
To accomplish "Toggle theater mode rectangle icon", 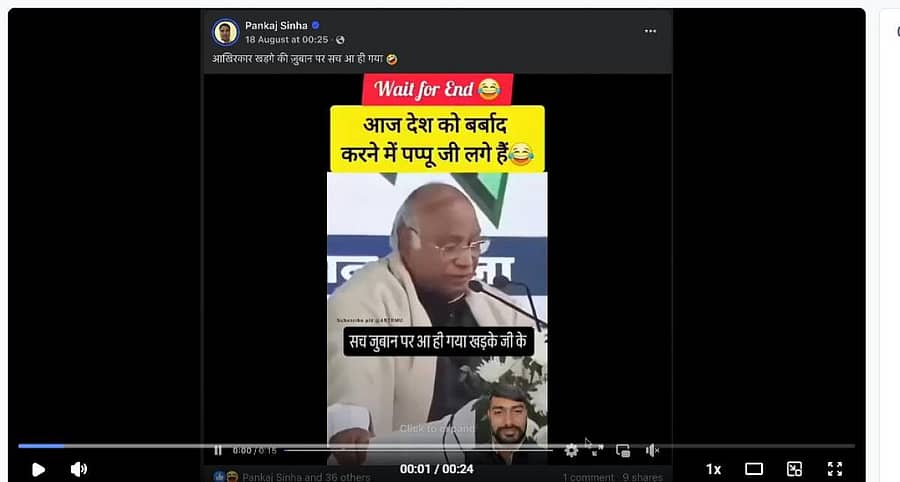I will [x=754, y=469].
